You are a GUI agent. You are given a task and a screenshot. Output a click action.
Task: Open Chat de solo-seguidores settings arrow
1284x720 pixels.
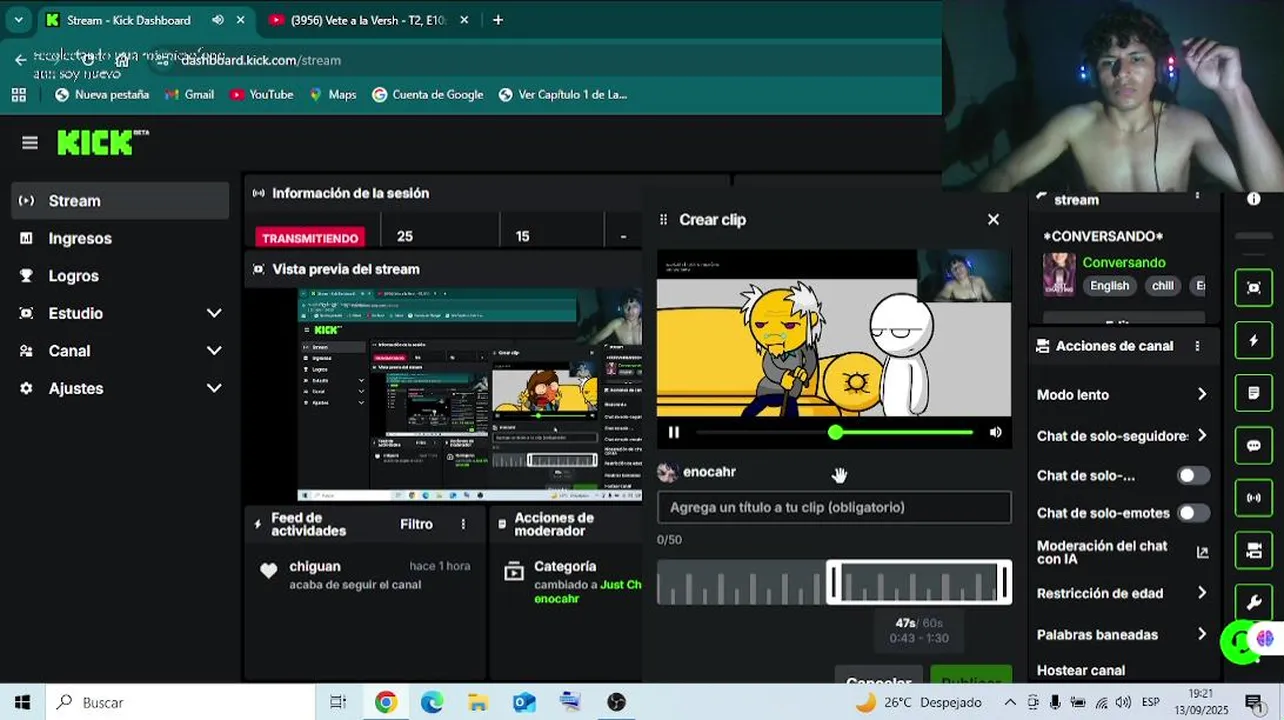click(1201, 436)
